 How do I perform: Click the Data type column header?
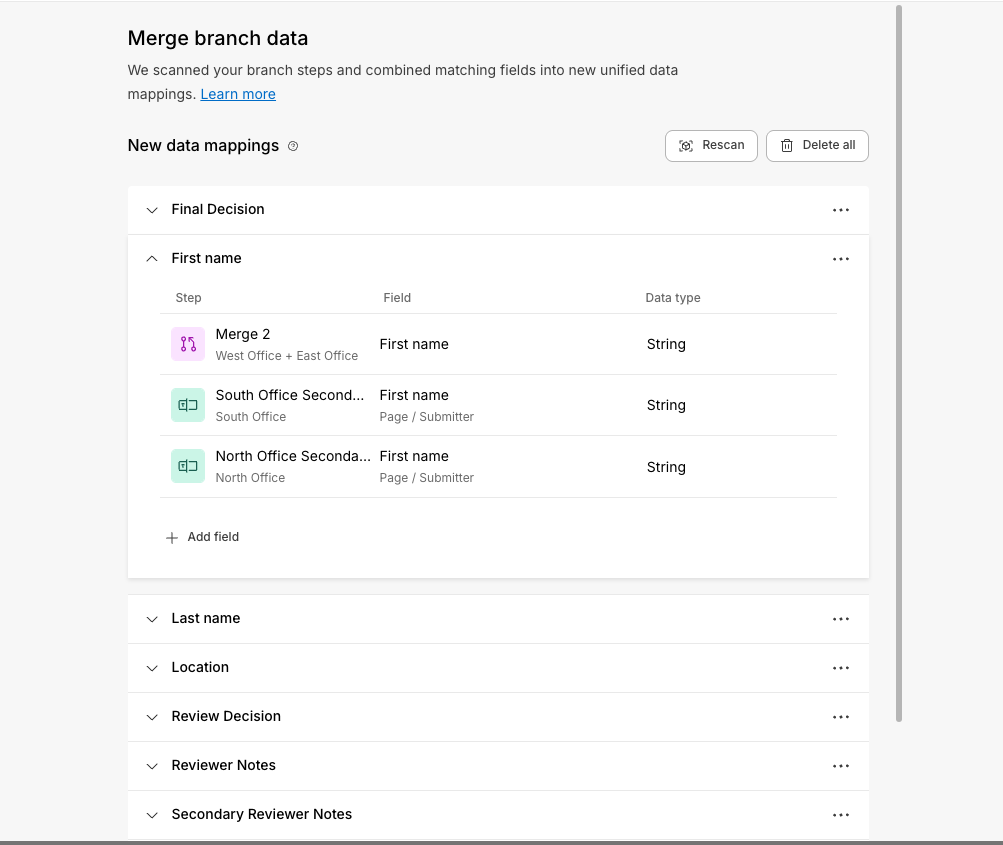coord(673,297)
